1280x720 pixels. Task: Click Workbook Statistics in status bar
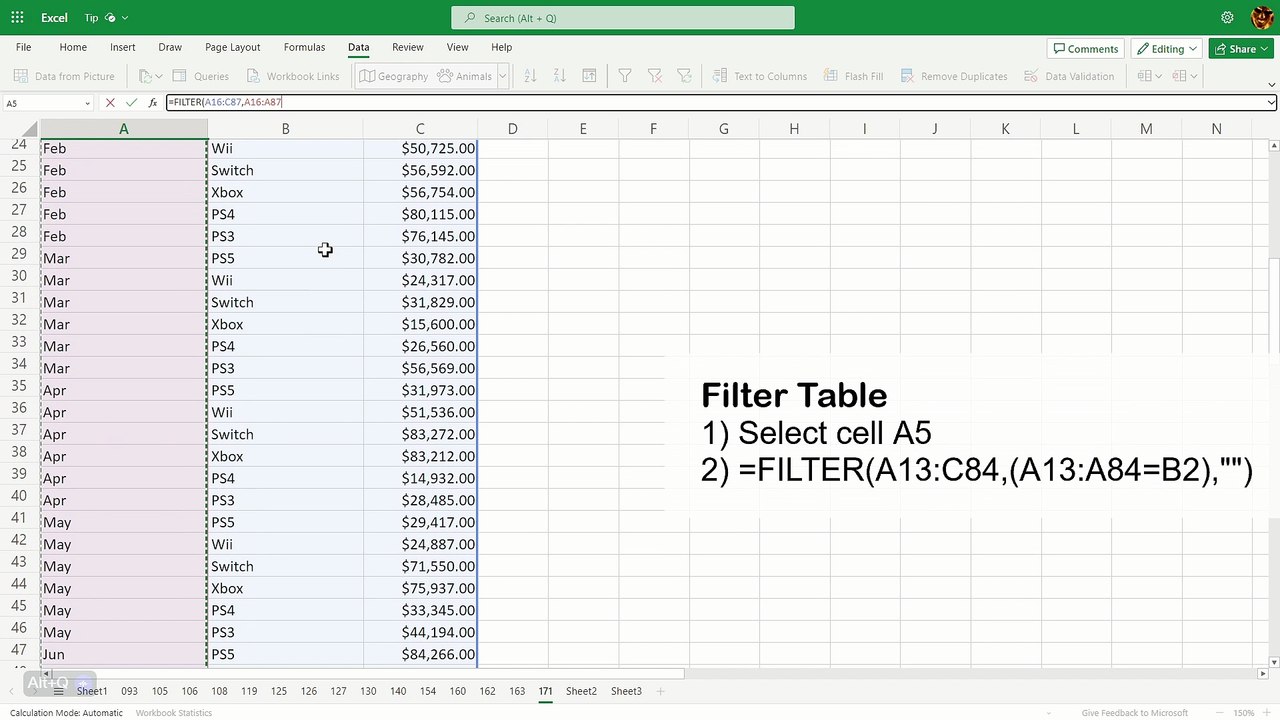(174, 713)
